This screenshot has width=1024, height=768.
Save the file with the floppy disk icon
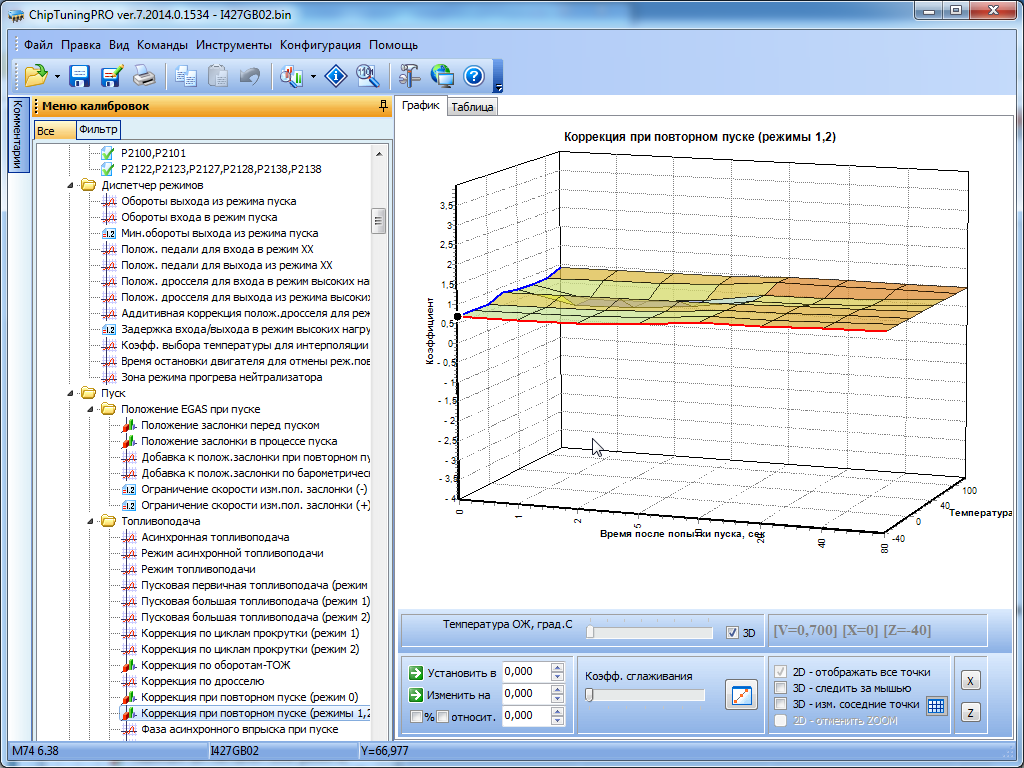[80, 75]
